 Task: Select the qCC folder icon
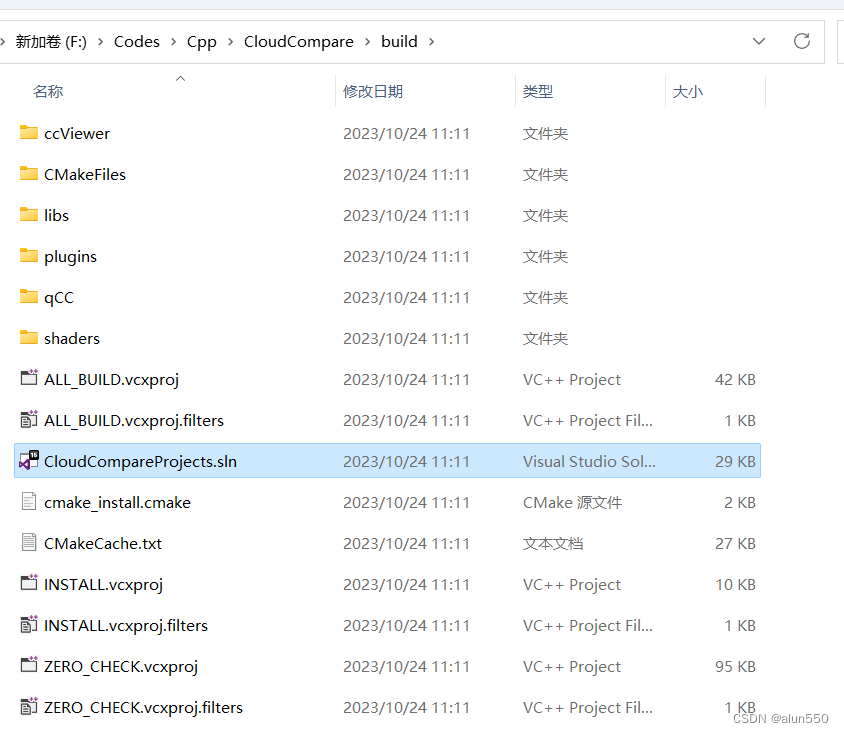point(29,296)
